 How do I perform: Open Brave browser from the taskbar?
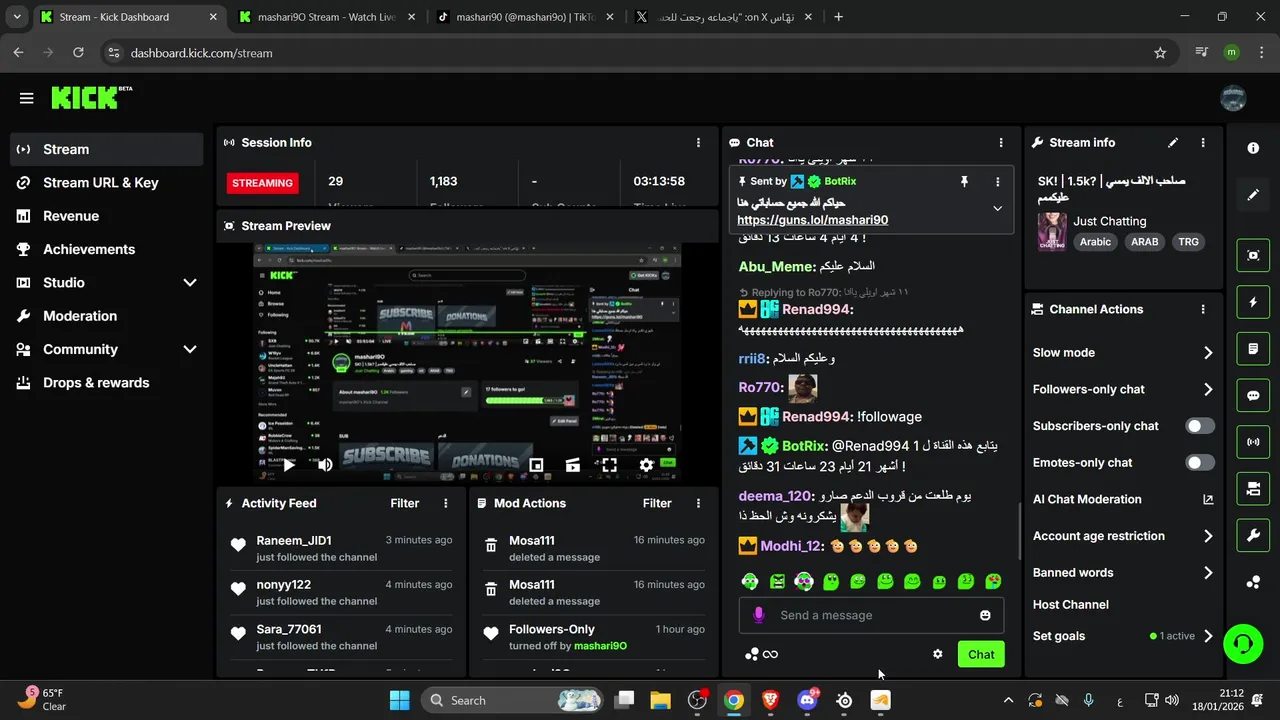[770, 700]
